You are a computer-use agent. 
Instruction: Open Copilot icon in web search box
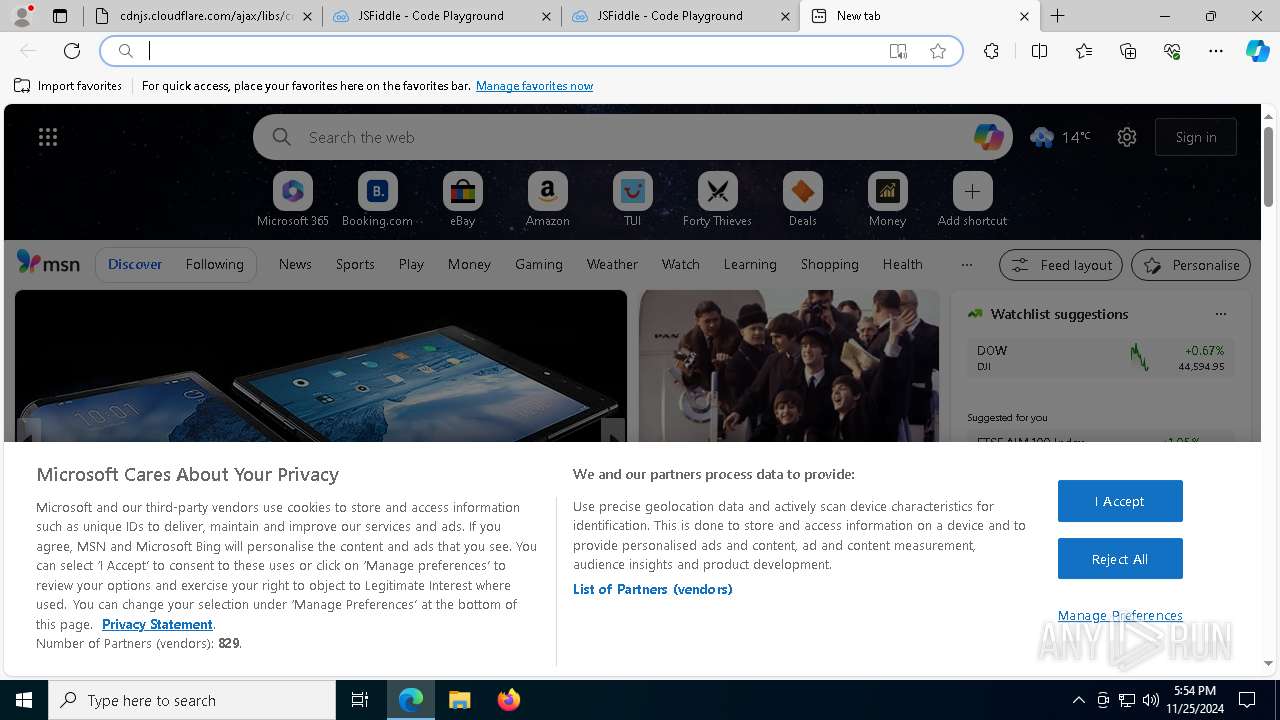tap(988, 137)
